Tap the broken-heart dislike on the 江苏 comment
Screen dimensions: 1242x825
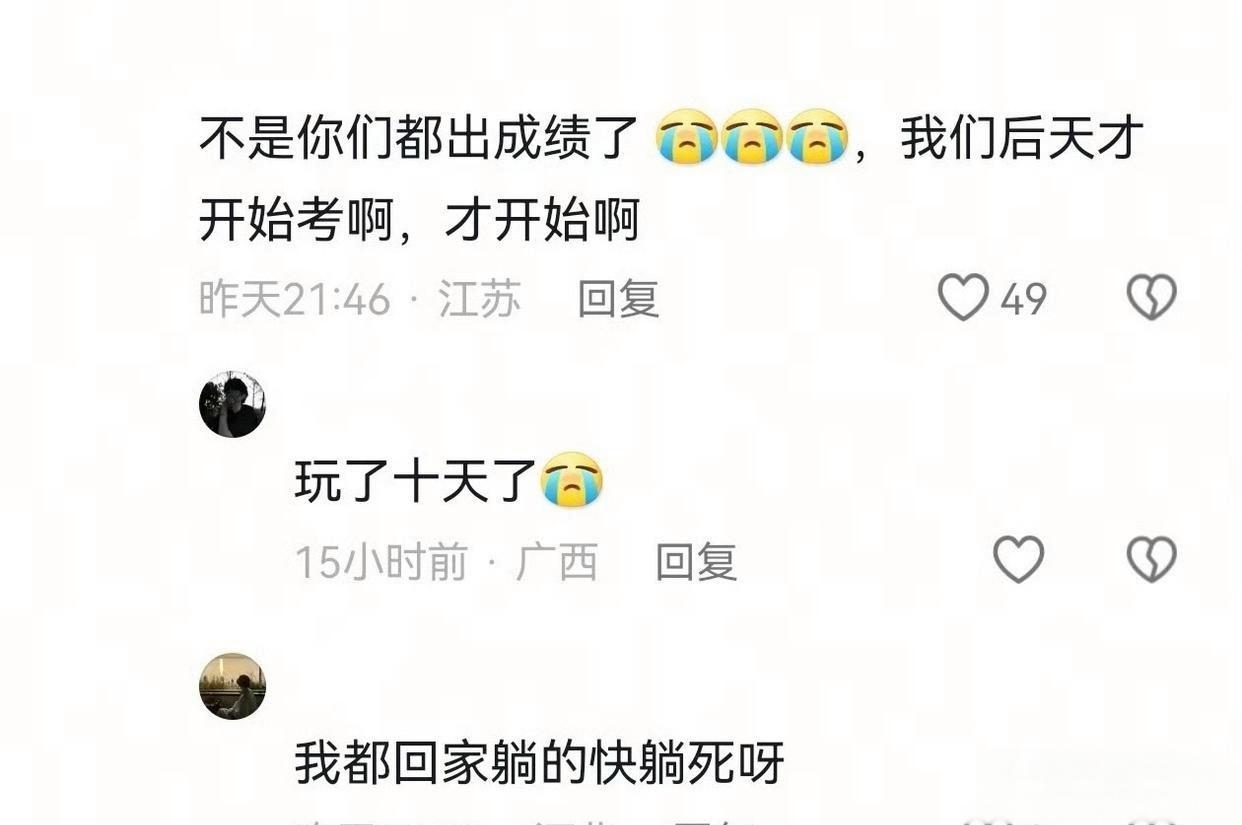(x=1152, y=298)
